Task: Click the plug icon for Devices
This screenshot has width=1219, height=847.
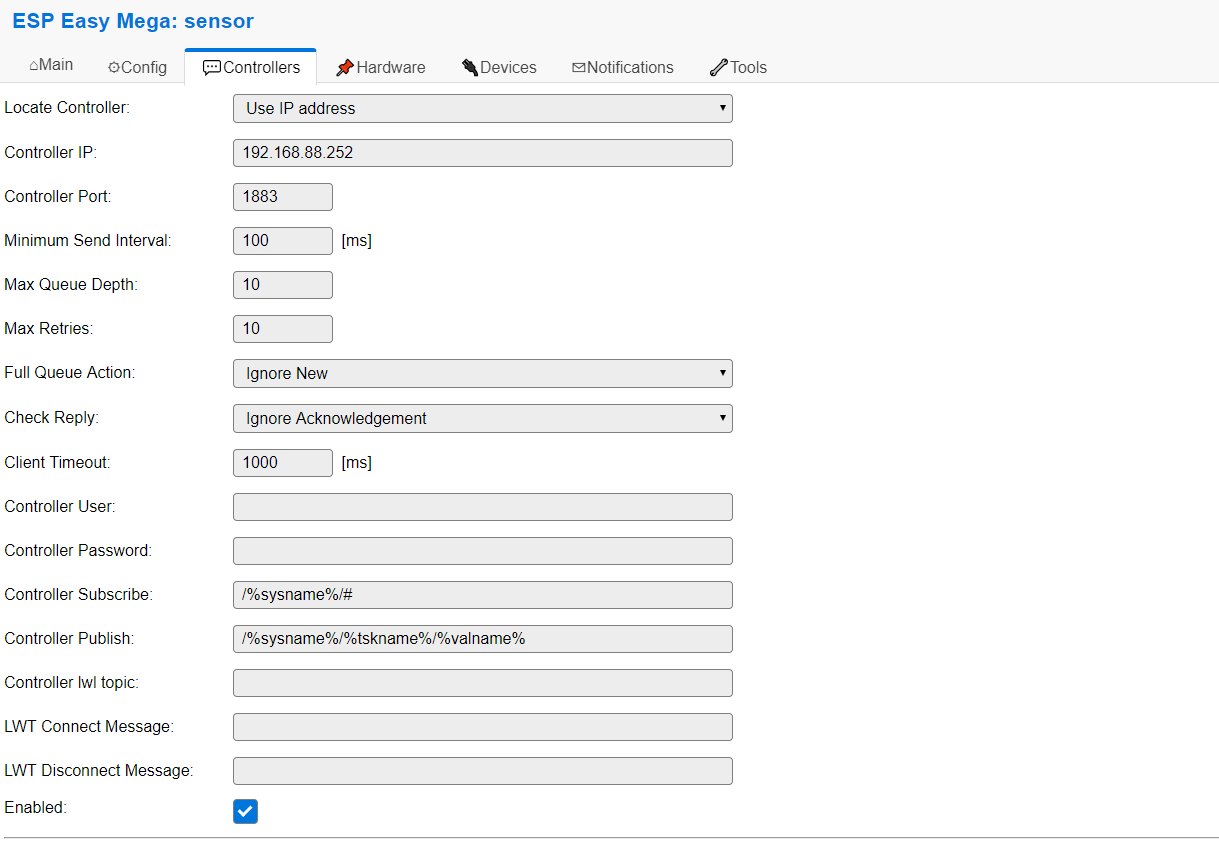Action: 470,67
